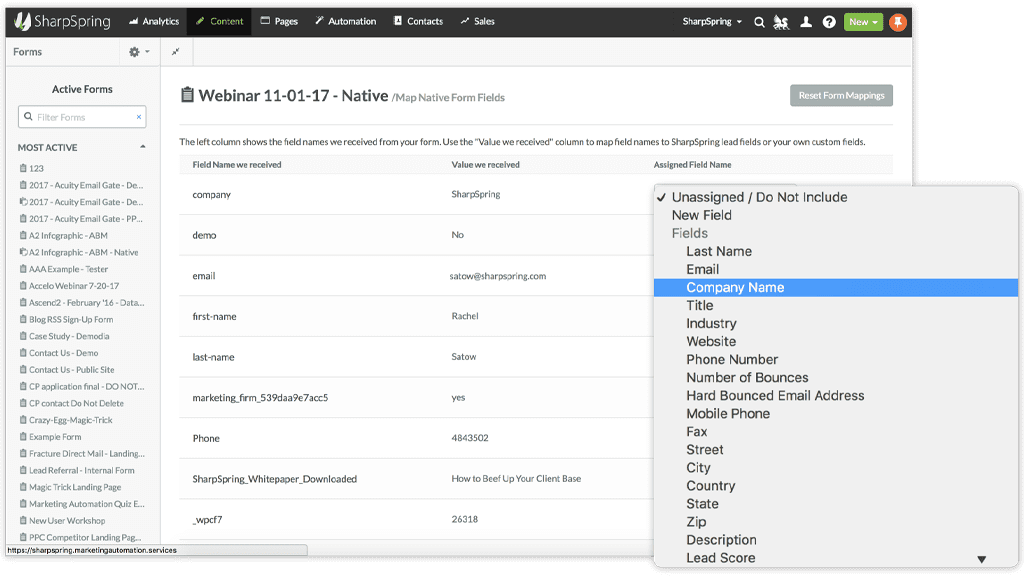Open the Contacts menu

419,22
